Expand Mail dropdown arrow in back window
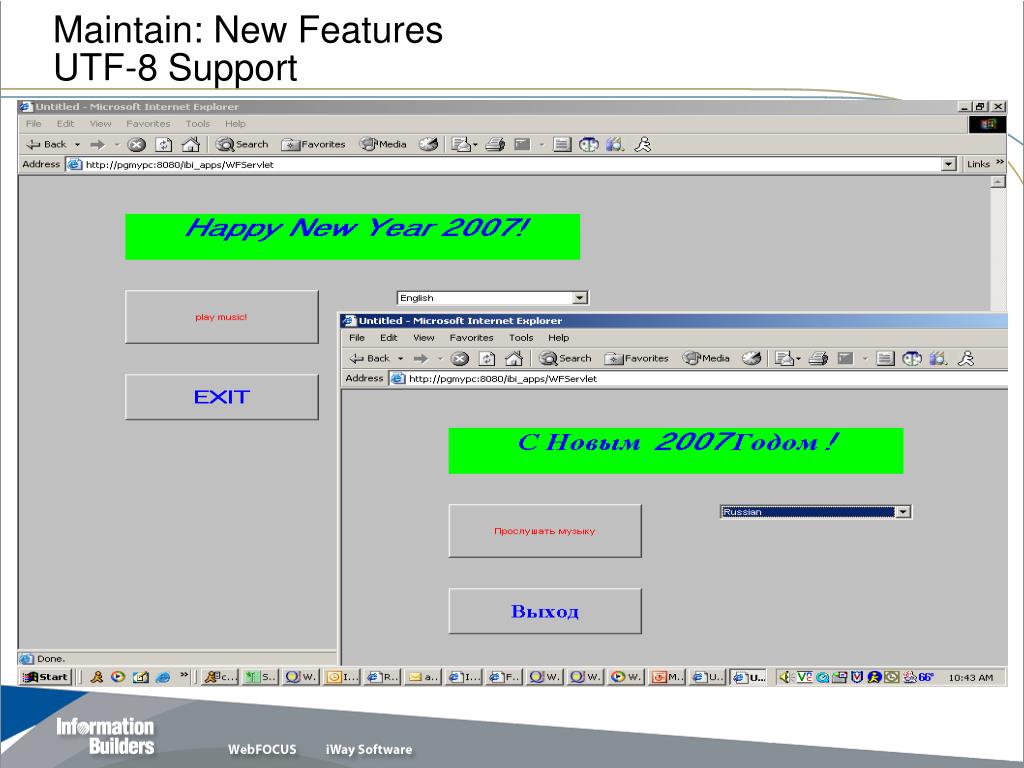 tap(475, 144)
